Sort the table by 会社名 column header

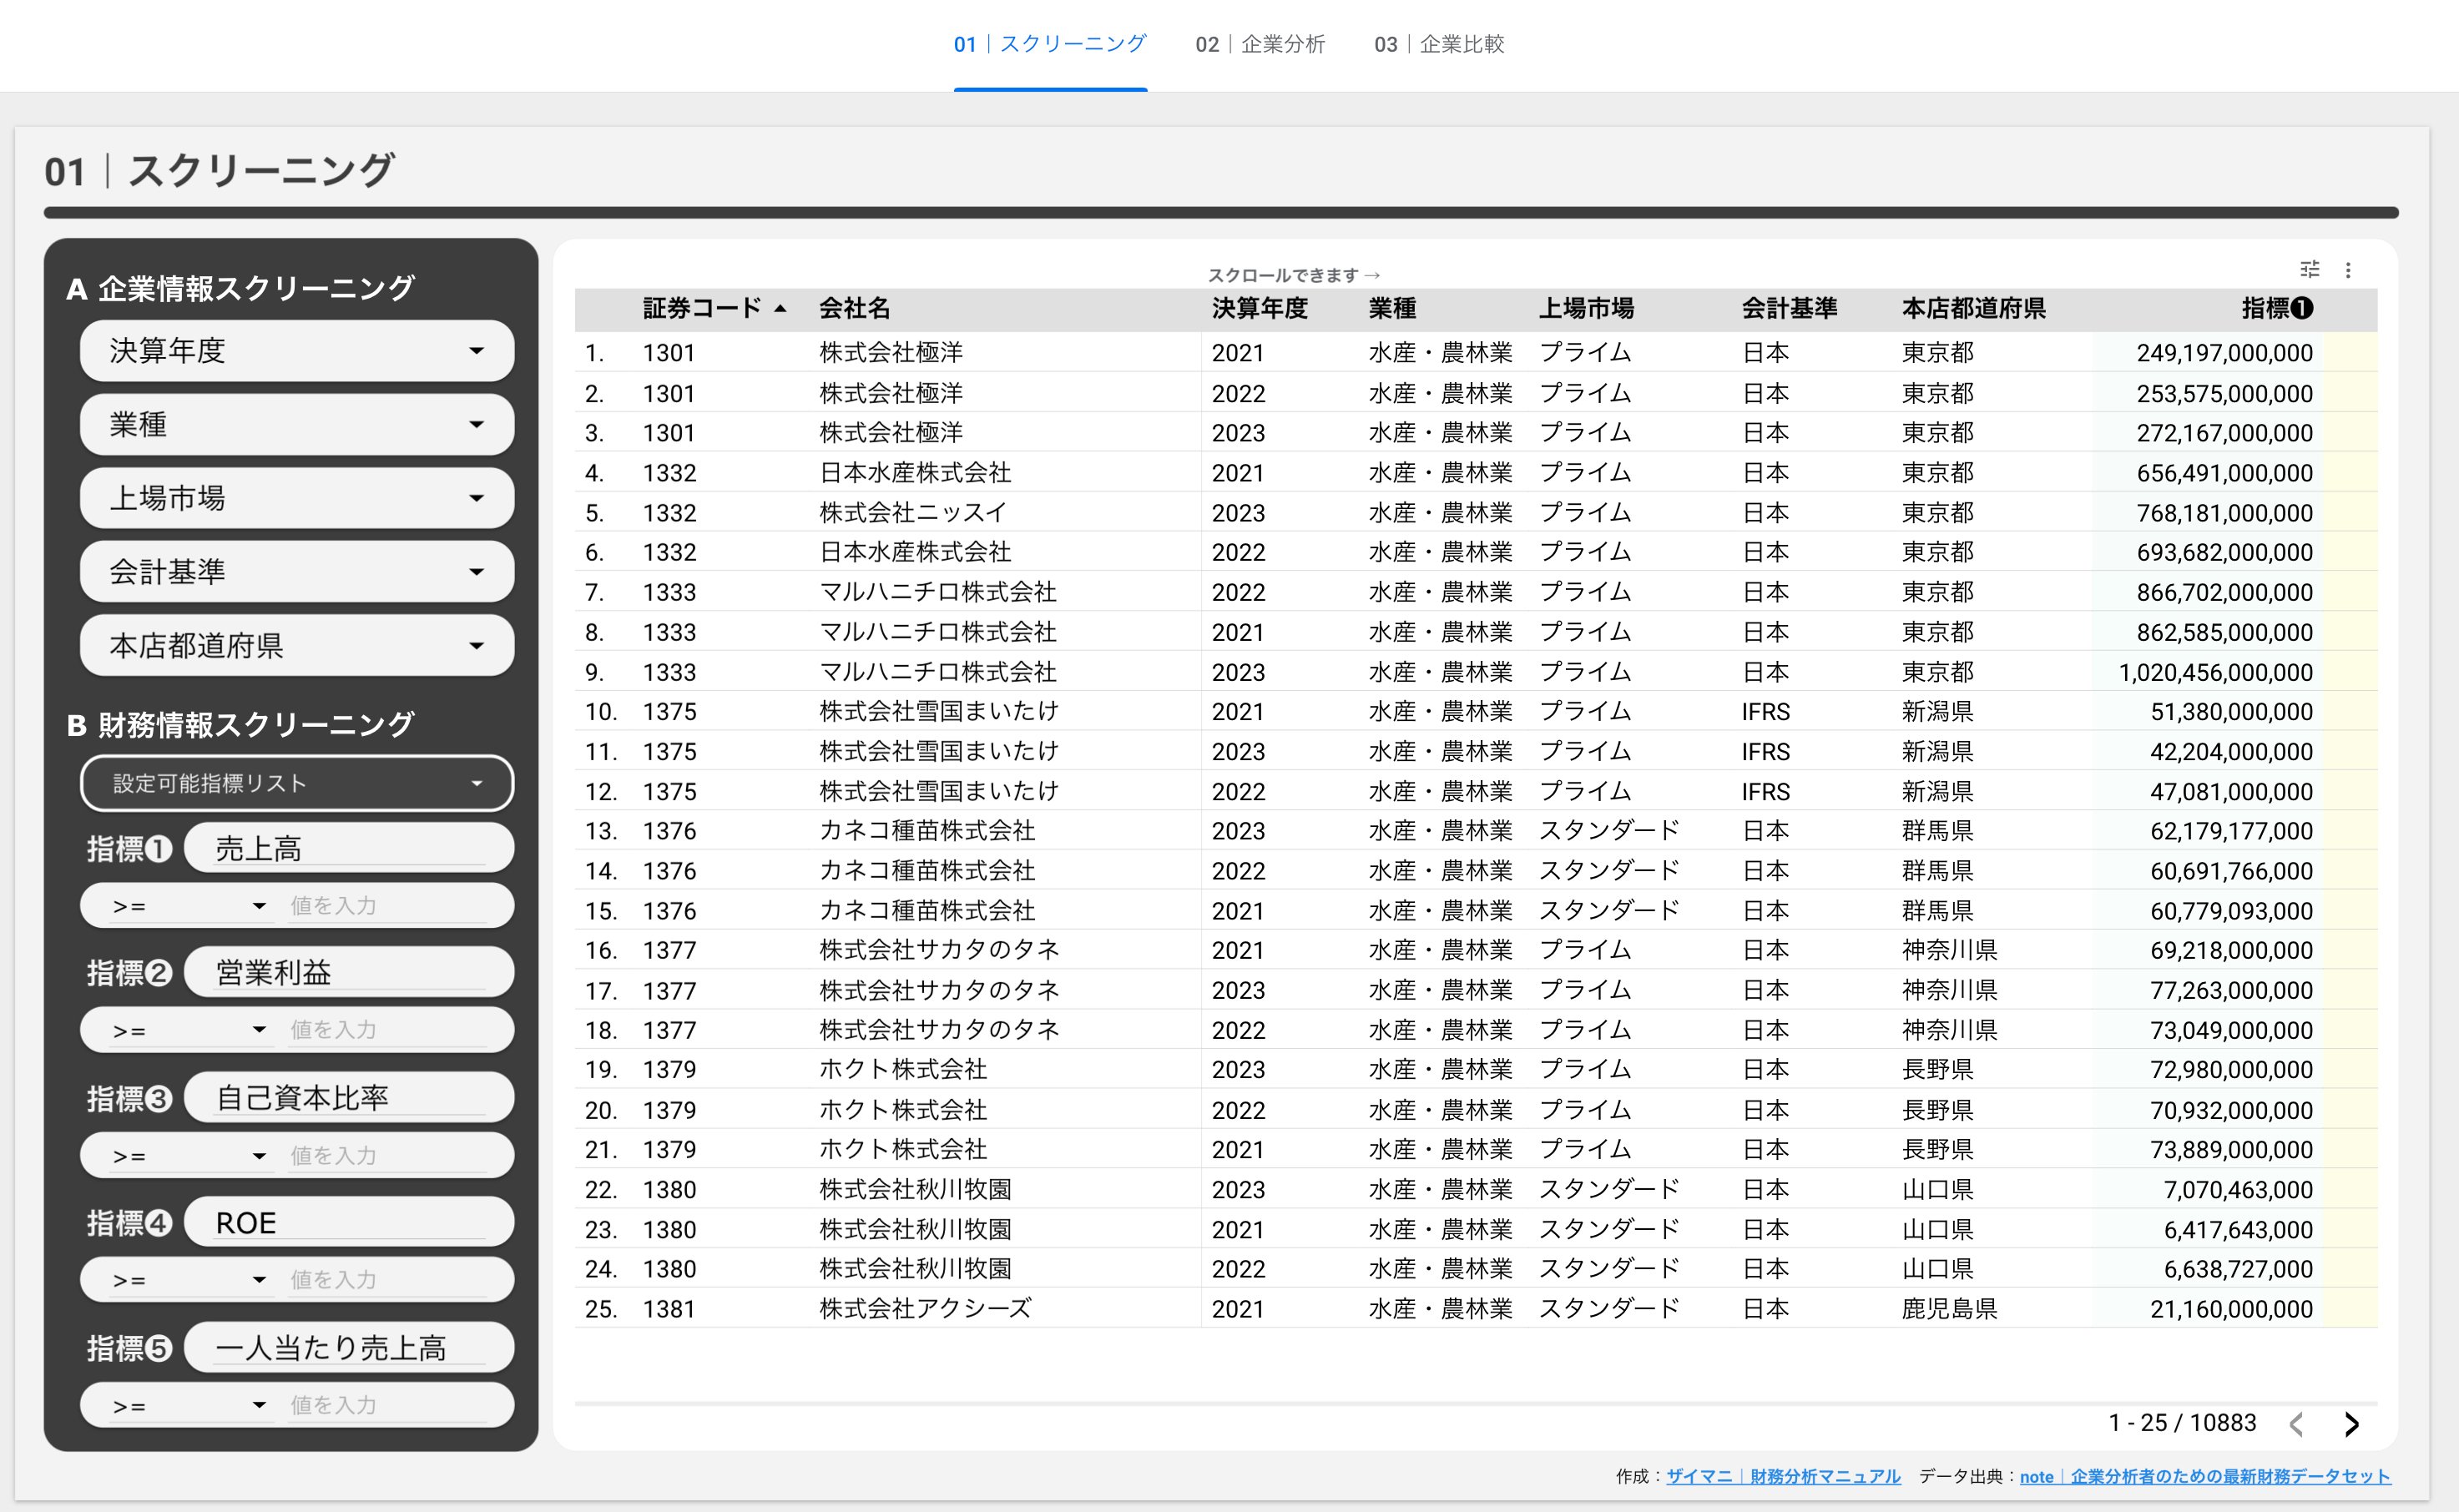854,309
